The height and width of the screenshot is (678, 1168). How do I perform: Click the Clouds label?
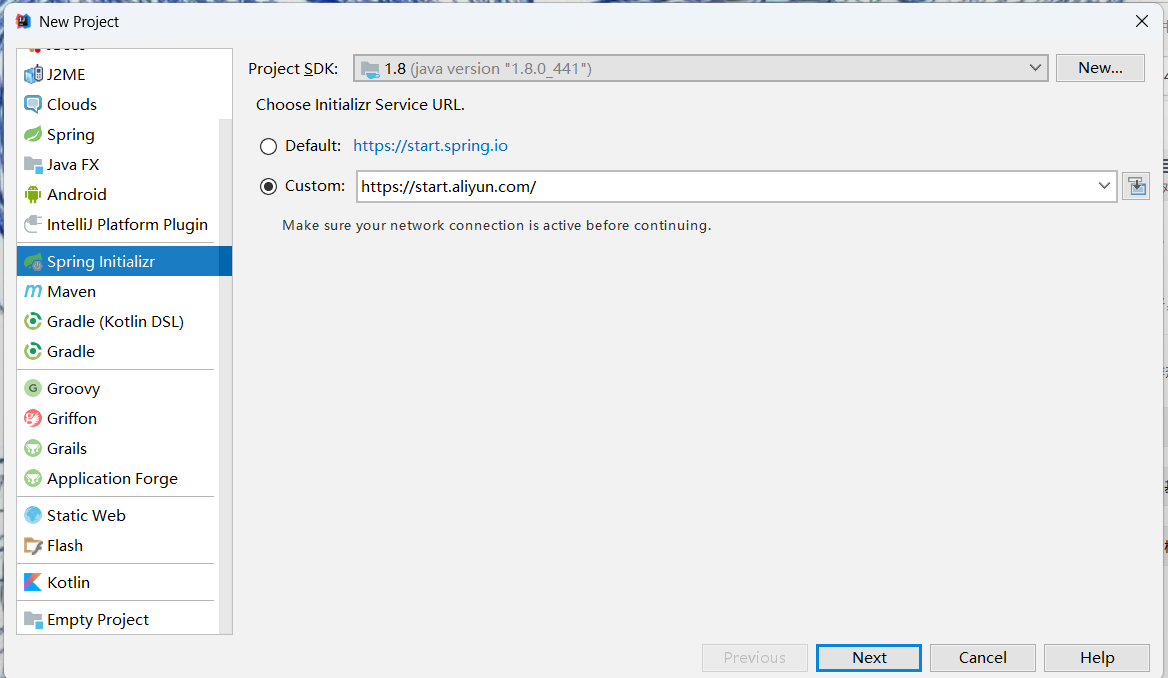(x=72, y=104)
